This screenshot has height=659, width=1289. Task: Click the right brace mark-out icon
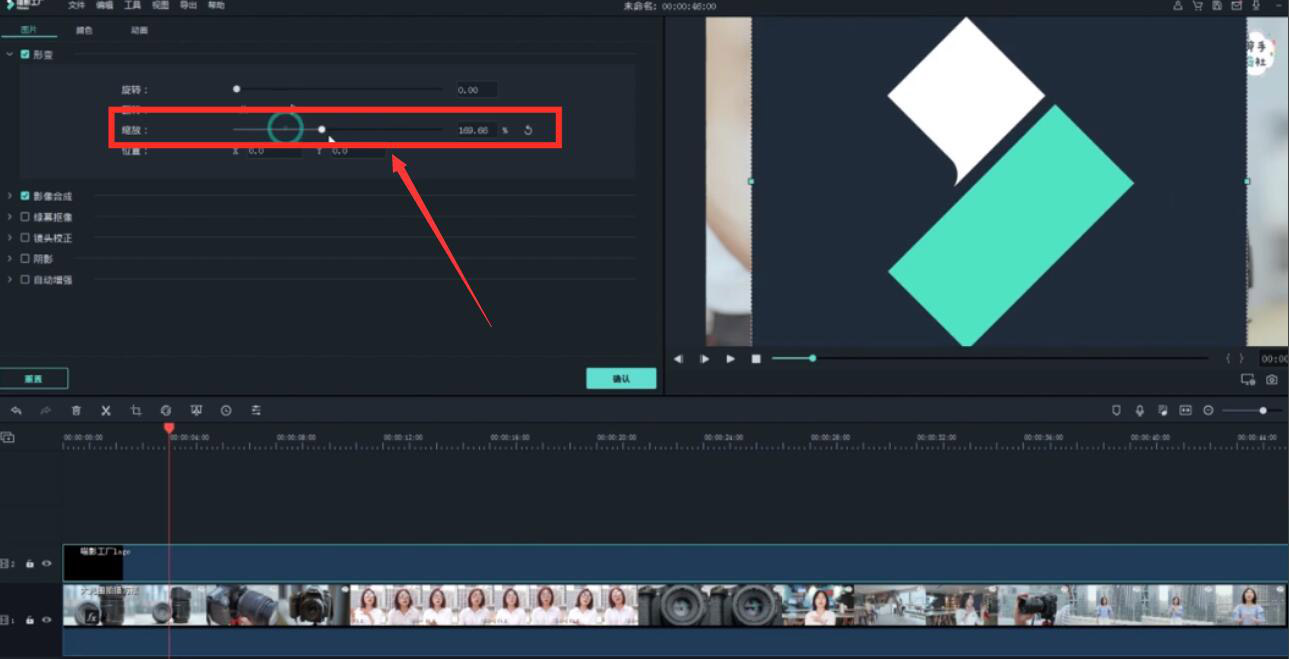pos(1242,358)
